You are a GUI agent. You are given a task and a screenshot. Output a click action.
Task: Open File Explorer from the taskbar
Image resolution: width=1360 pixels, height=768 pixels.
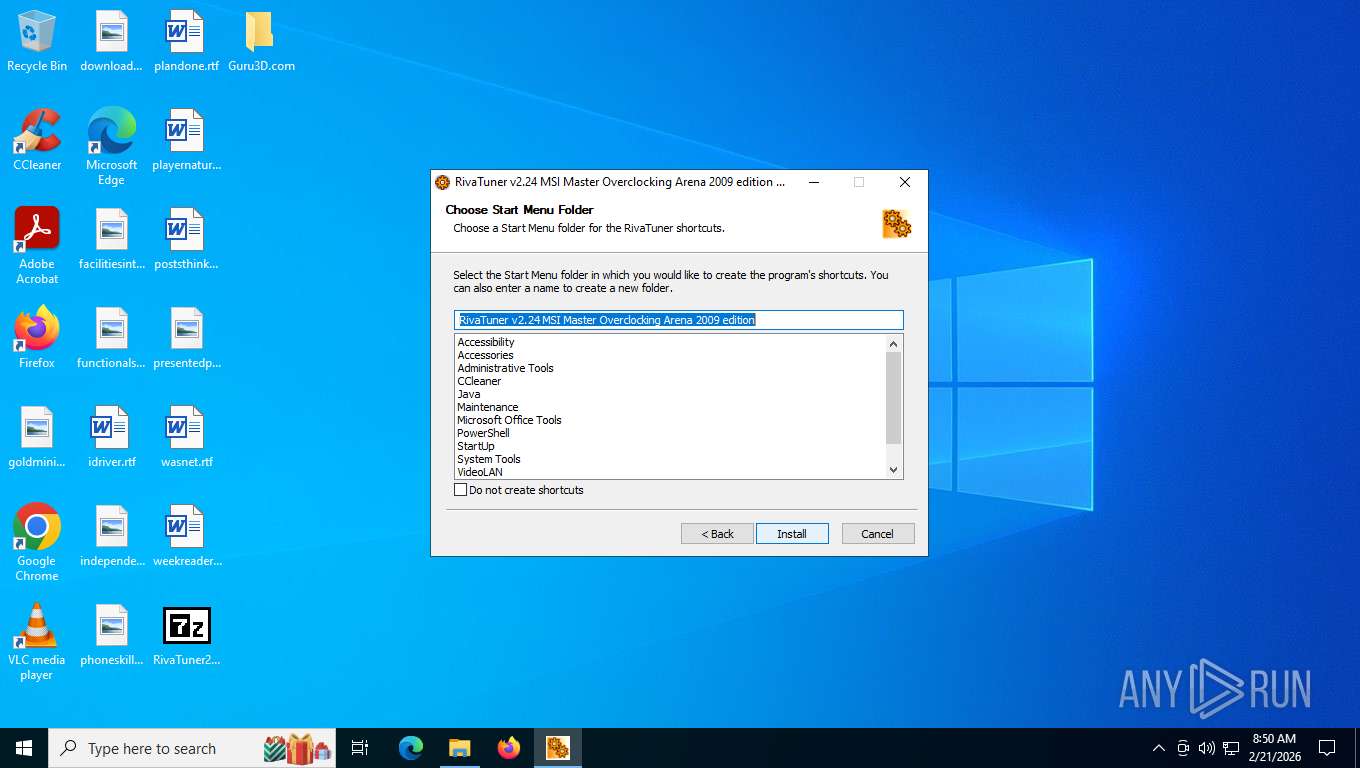coord(460,748)
